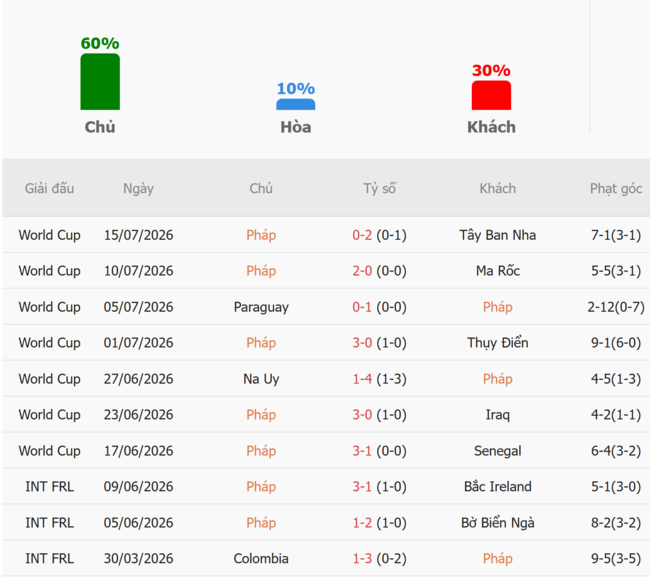Click the Iraq team name

tap(497, 415)
